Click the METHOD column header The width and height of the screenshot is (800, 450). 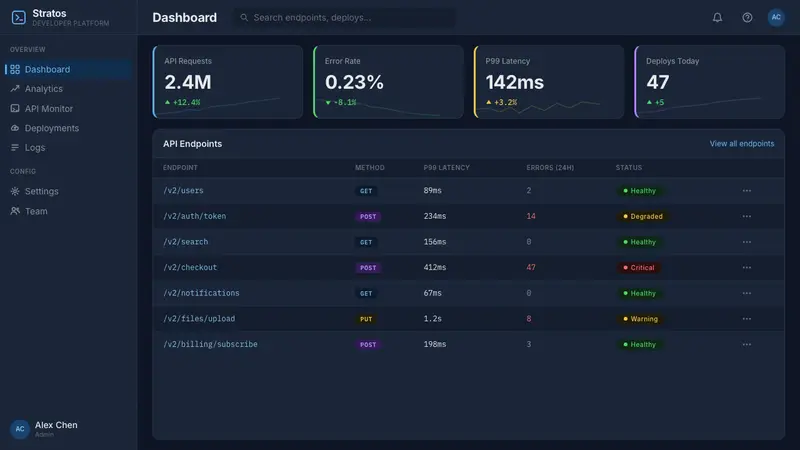coord(370,168)
